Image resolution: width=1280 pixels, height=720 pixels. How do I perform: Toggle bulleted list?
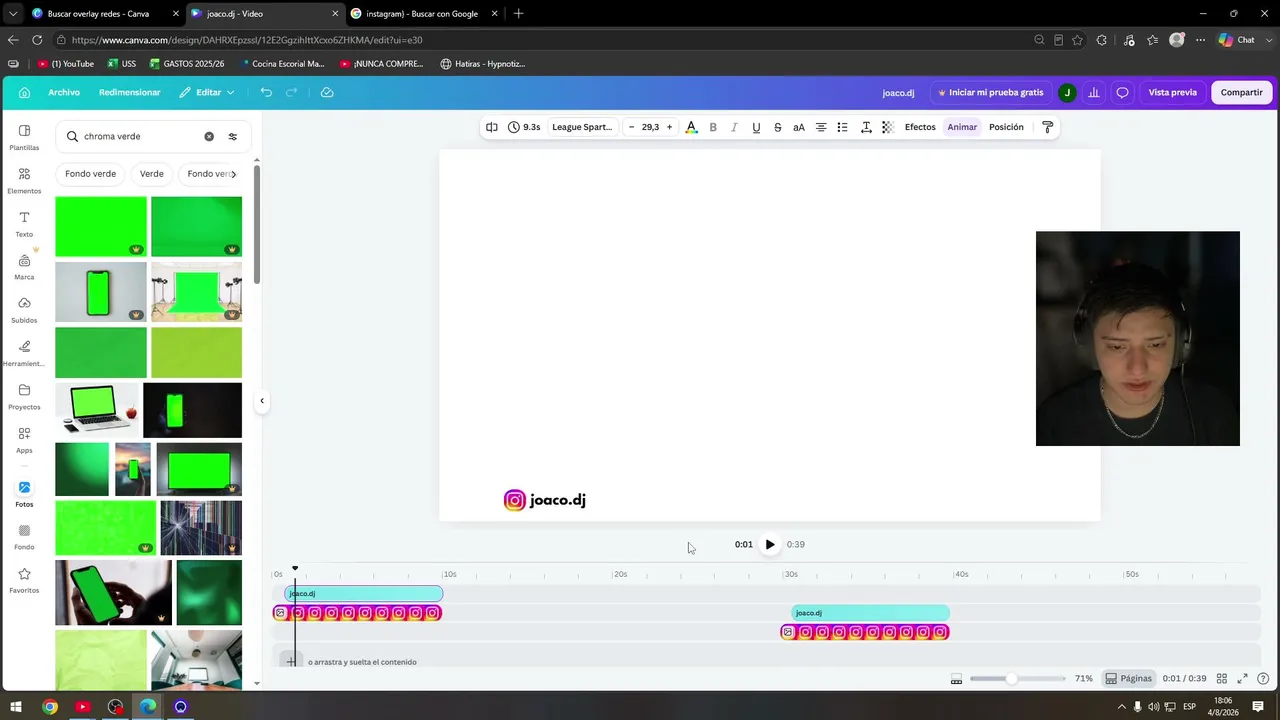pos(842,127)
